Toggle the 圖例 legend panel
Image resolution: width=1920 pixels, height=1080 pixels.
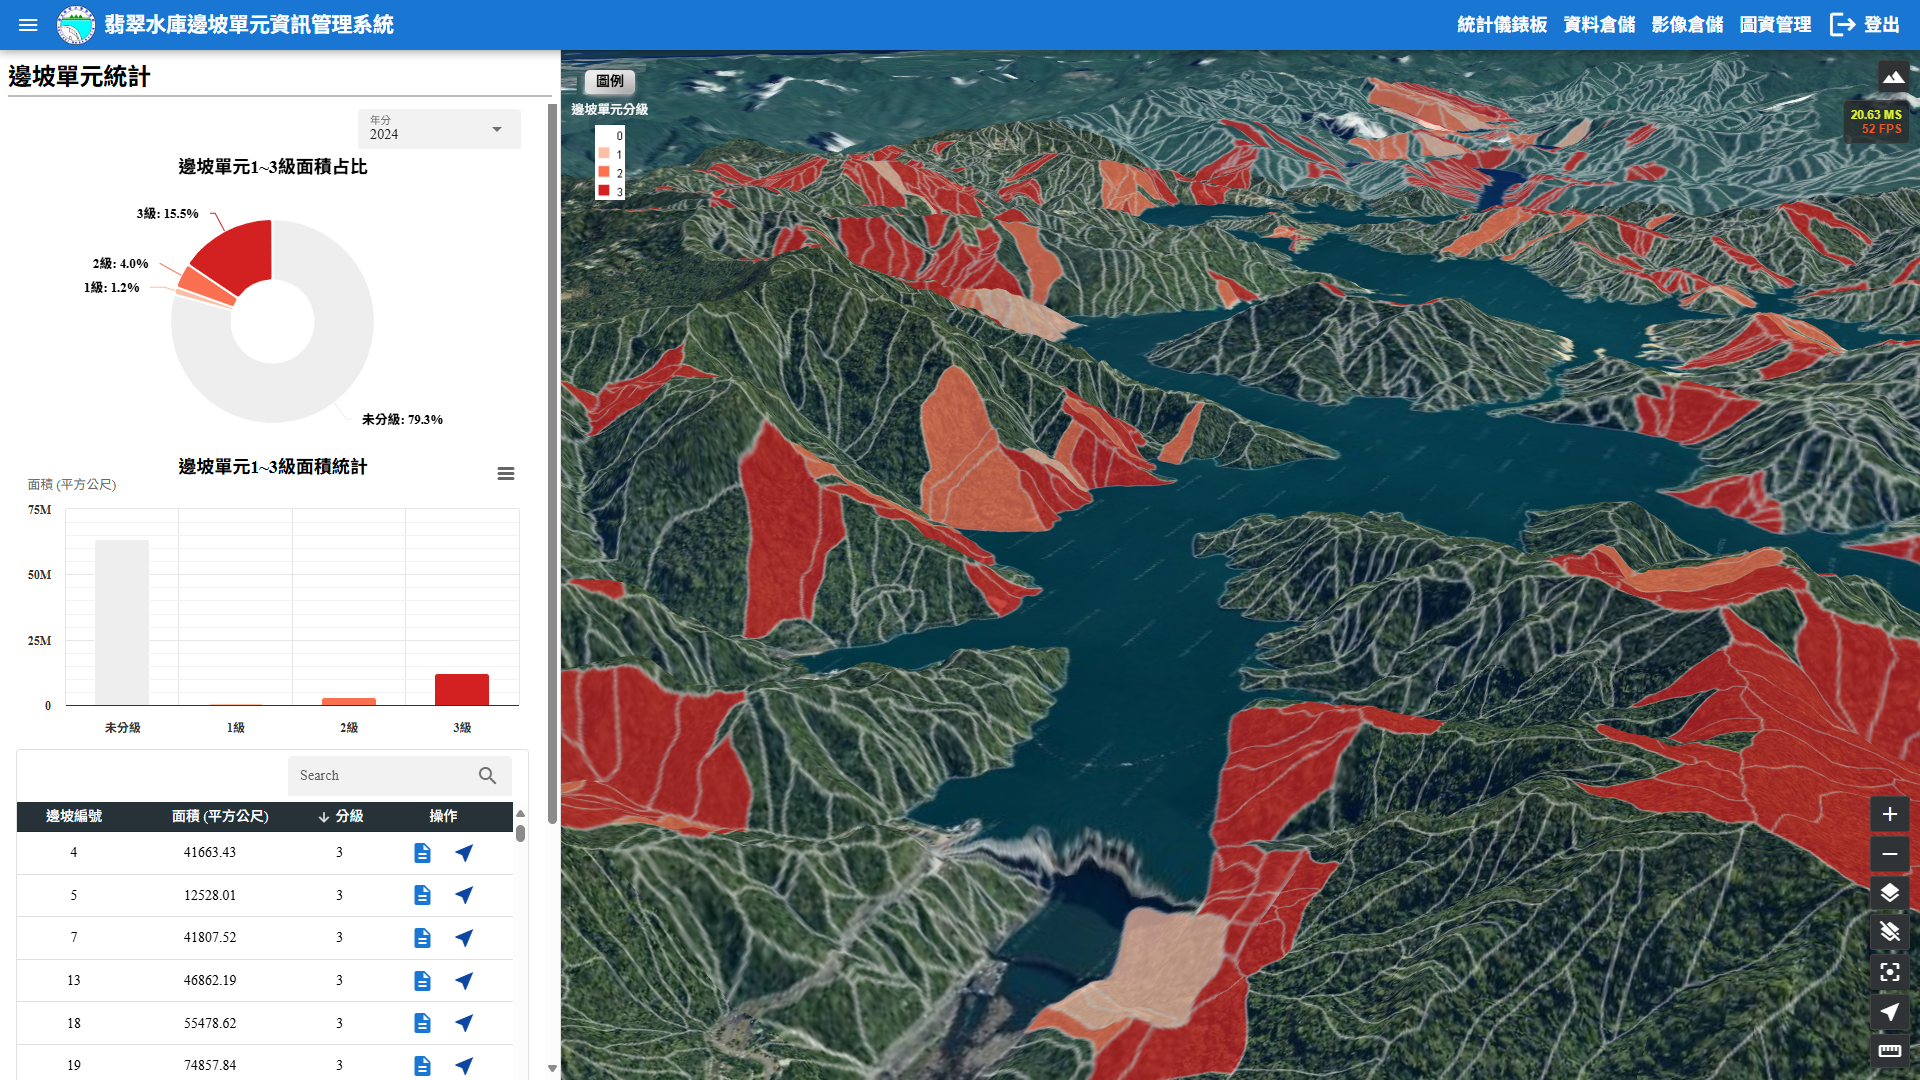[609, 81]
